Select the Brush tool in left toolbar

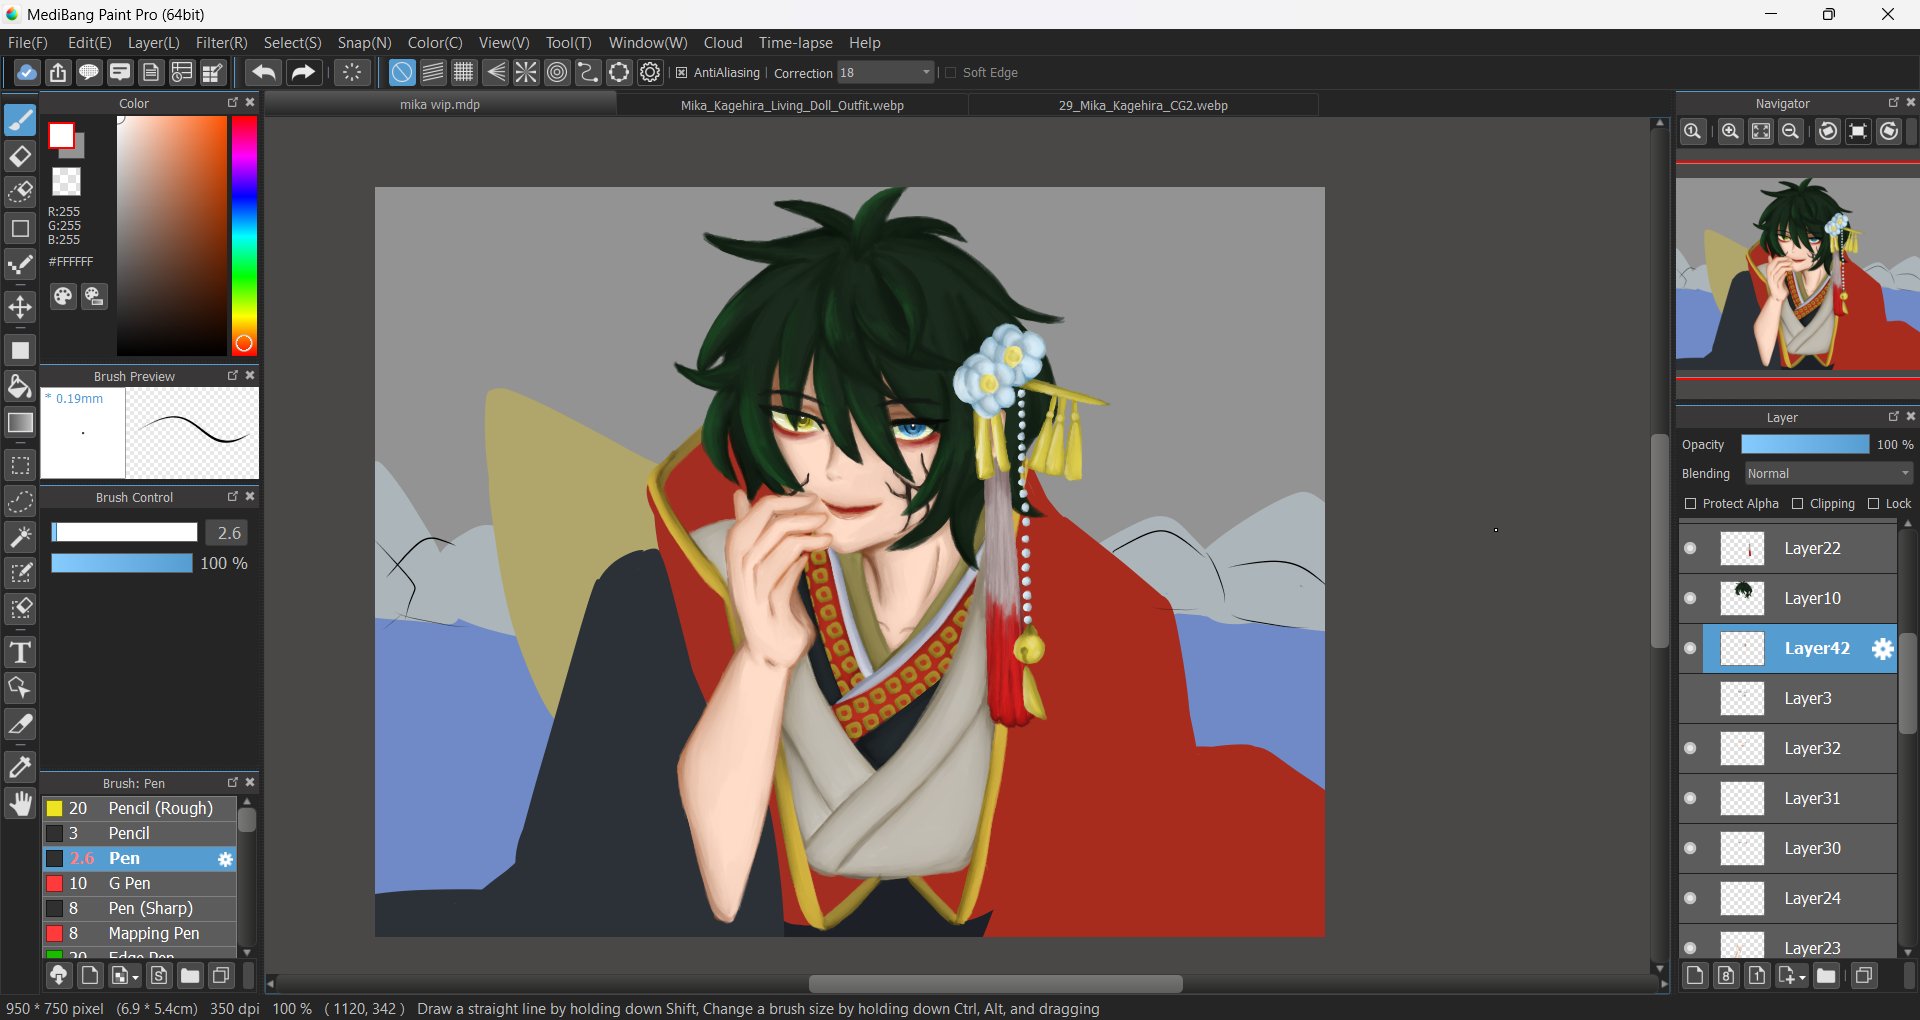[20, 120]
